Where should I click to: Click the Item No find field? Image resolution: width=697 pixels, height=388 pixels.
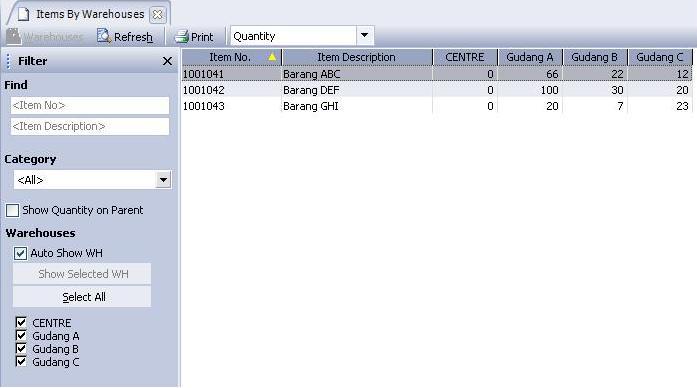tap(90, 105)
